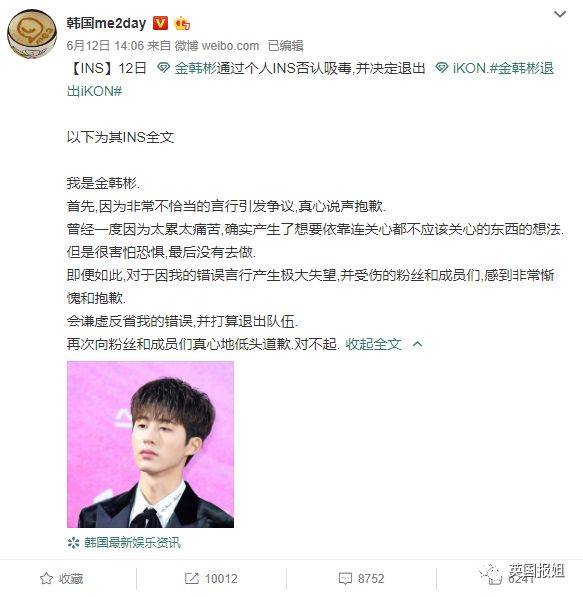Click the 韩国me2day username
This screenshot has height=597, width=583.
(x=106, y=23)
